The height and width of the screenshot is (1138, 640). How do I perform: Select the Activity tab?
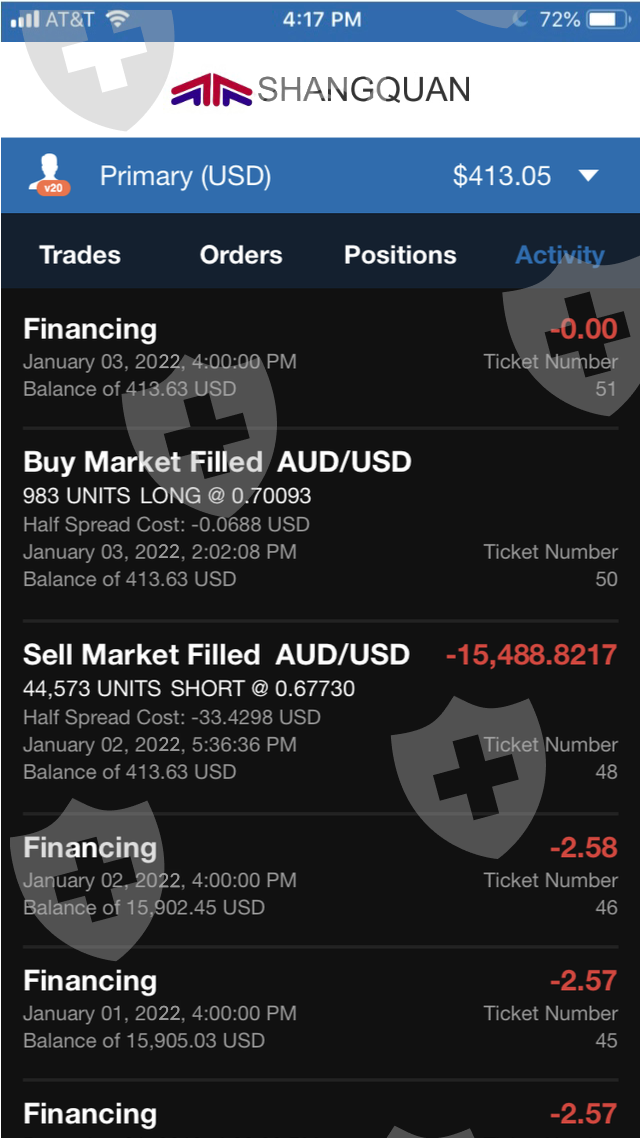[x=559, y=255]
